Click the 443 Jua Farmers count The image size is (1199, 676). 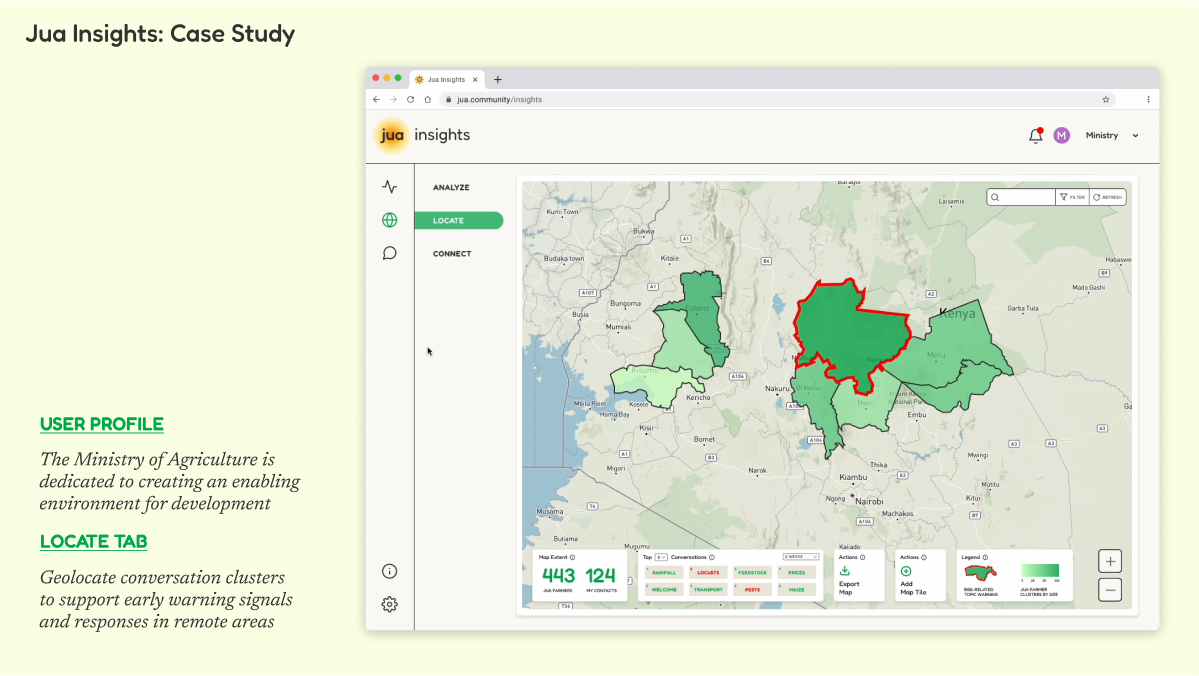(558, 576)
